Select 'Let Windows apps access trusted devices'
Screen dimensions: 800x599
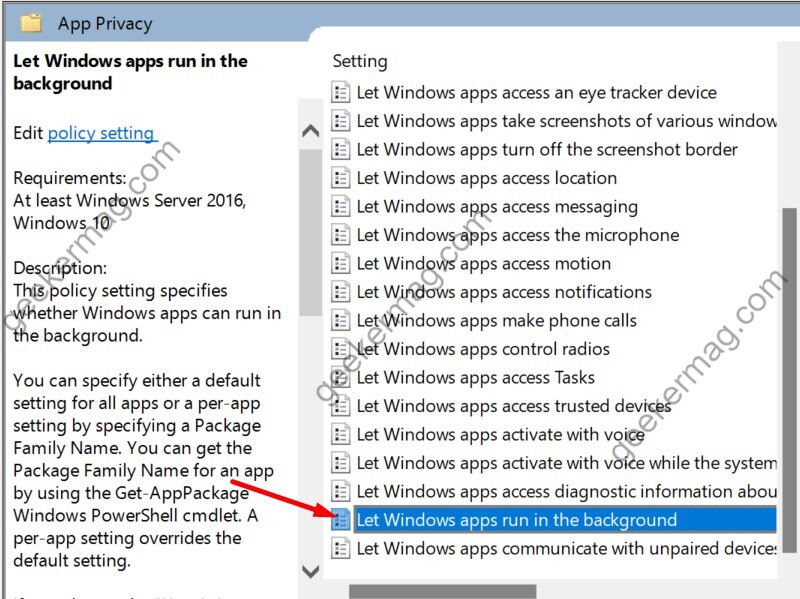click(514, 407)
